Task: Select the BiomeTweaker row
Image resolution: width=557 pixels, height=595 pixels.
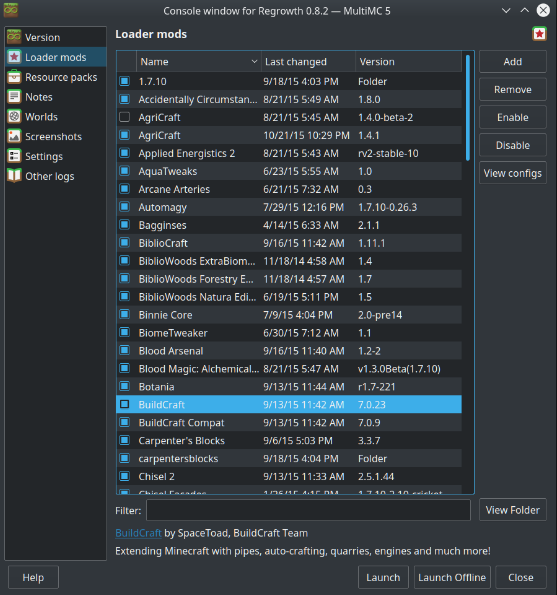Action: point(289,333)
